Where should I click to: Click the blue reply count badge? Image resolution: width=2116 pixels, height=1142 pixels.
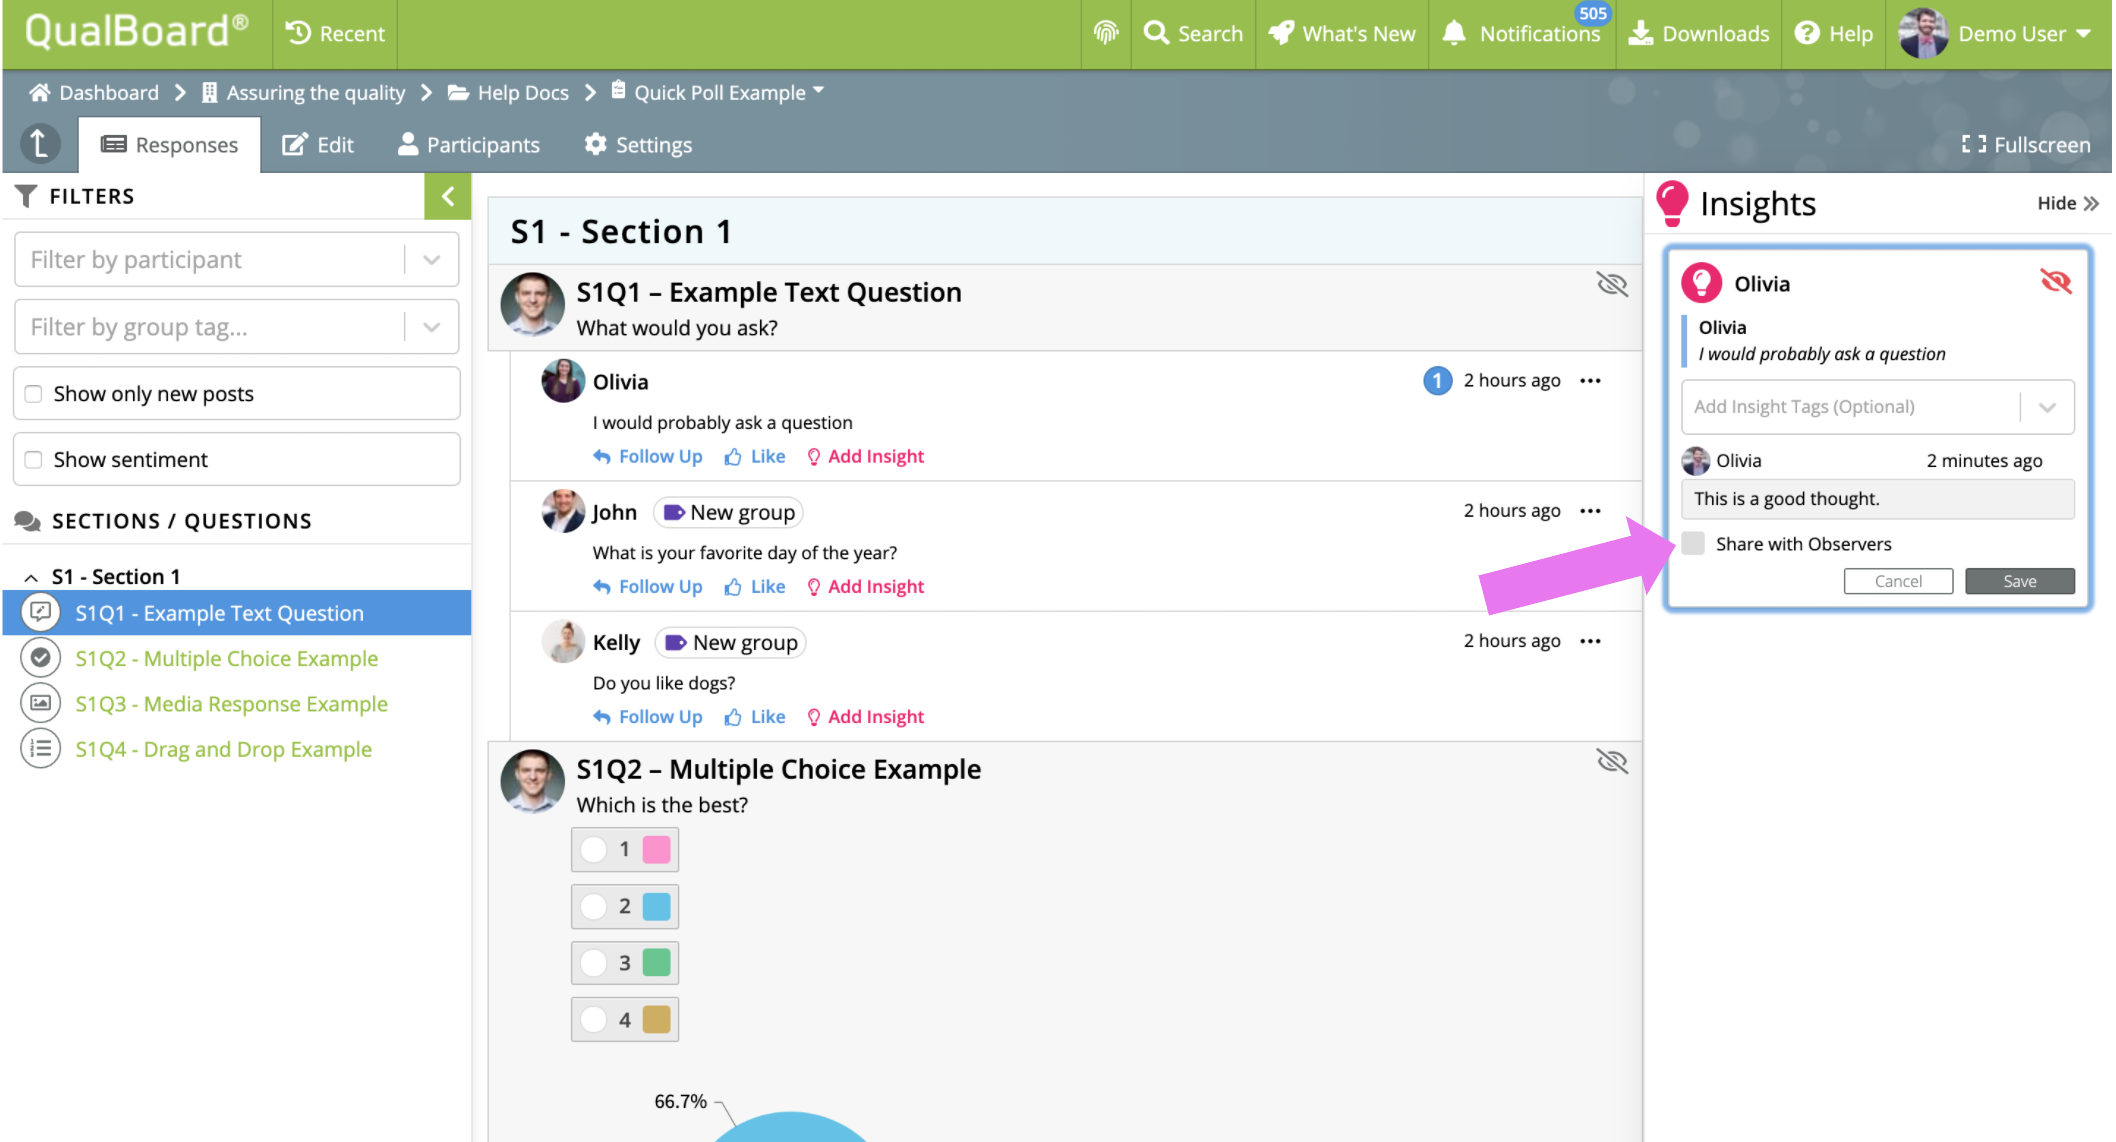pyautogui.click(x=1437, y=381)
